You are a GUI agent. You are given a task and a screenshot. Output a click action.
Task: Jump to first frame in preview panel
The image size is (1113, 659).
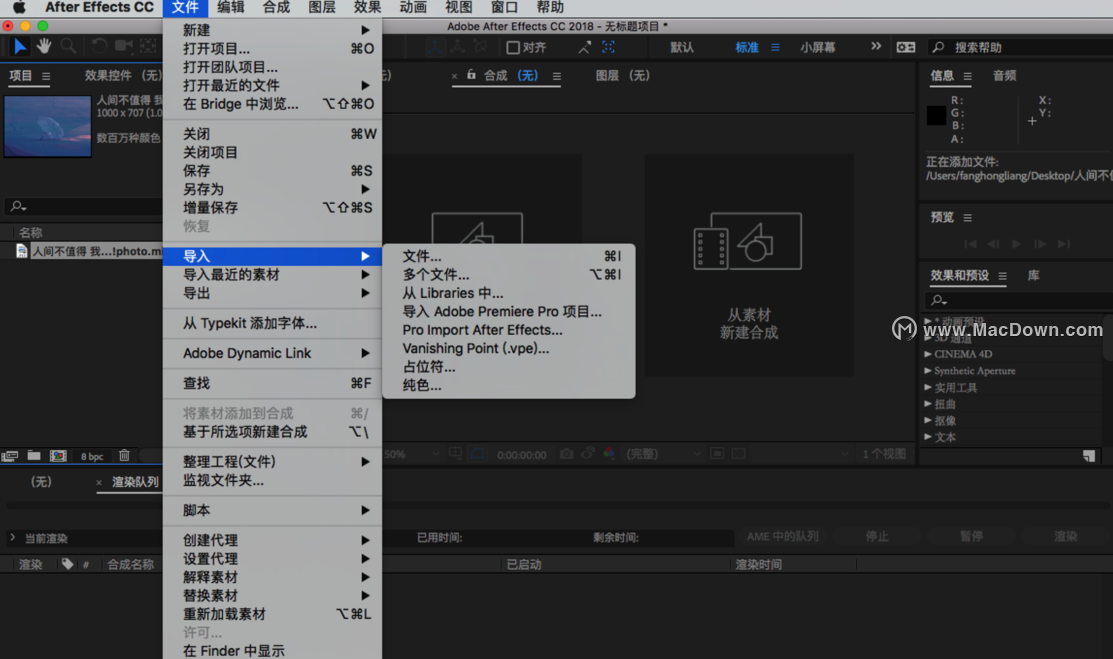[x=970, y=244]
